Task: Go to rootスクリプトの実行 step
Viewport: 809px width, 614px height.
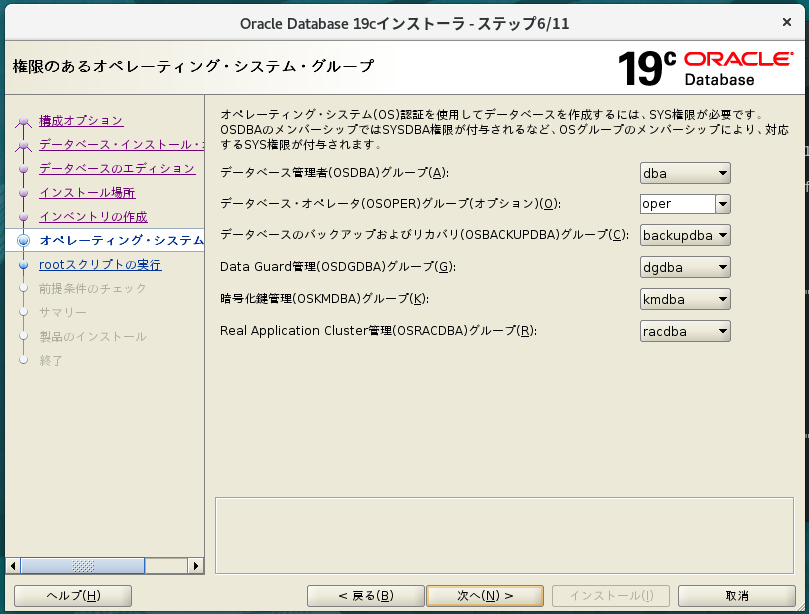Action: click(100, 265)
